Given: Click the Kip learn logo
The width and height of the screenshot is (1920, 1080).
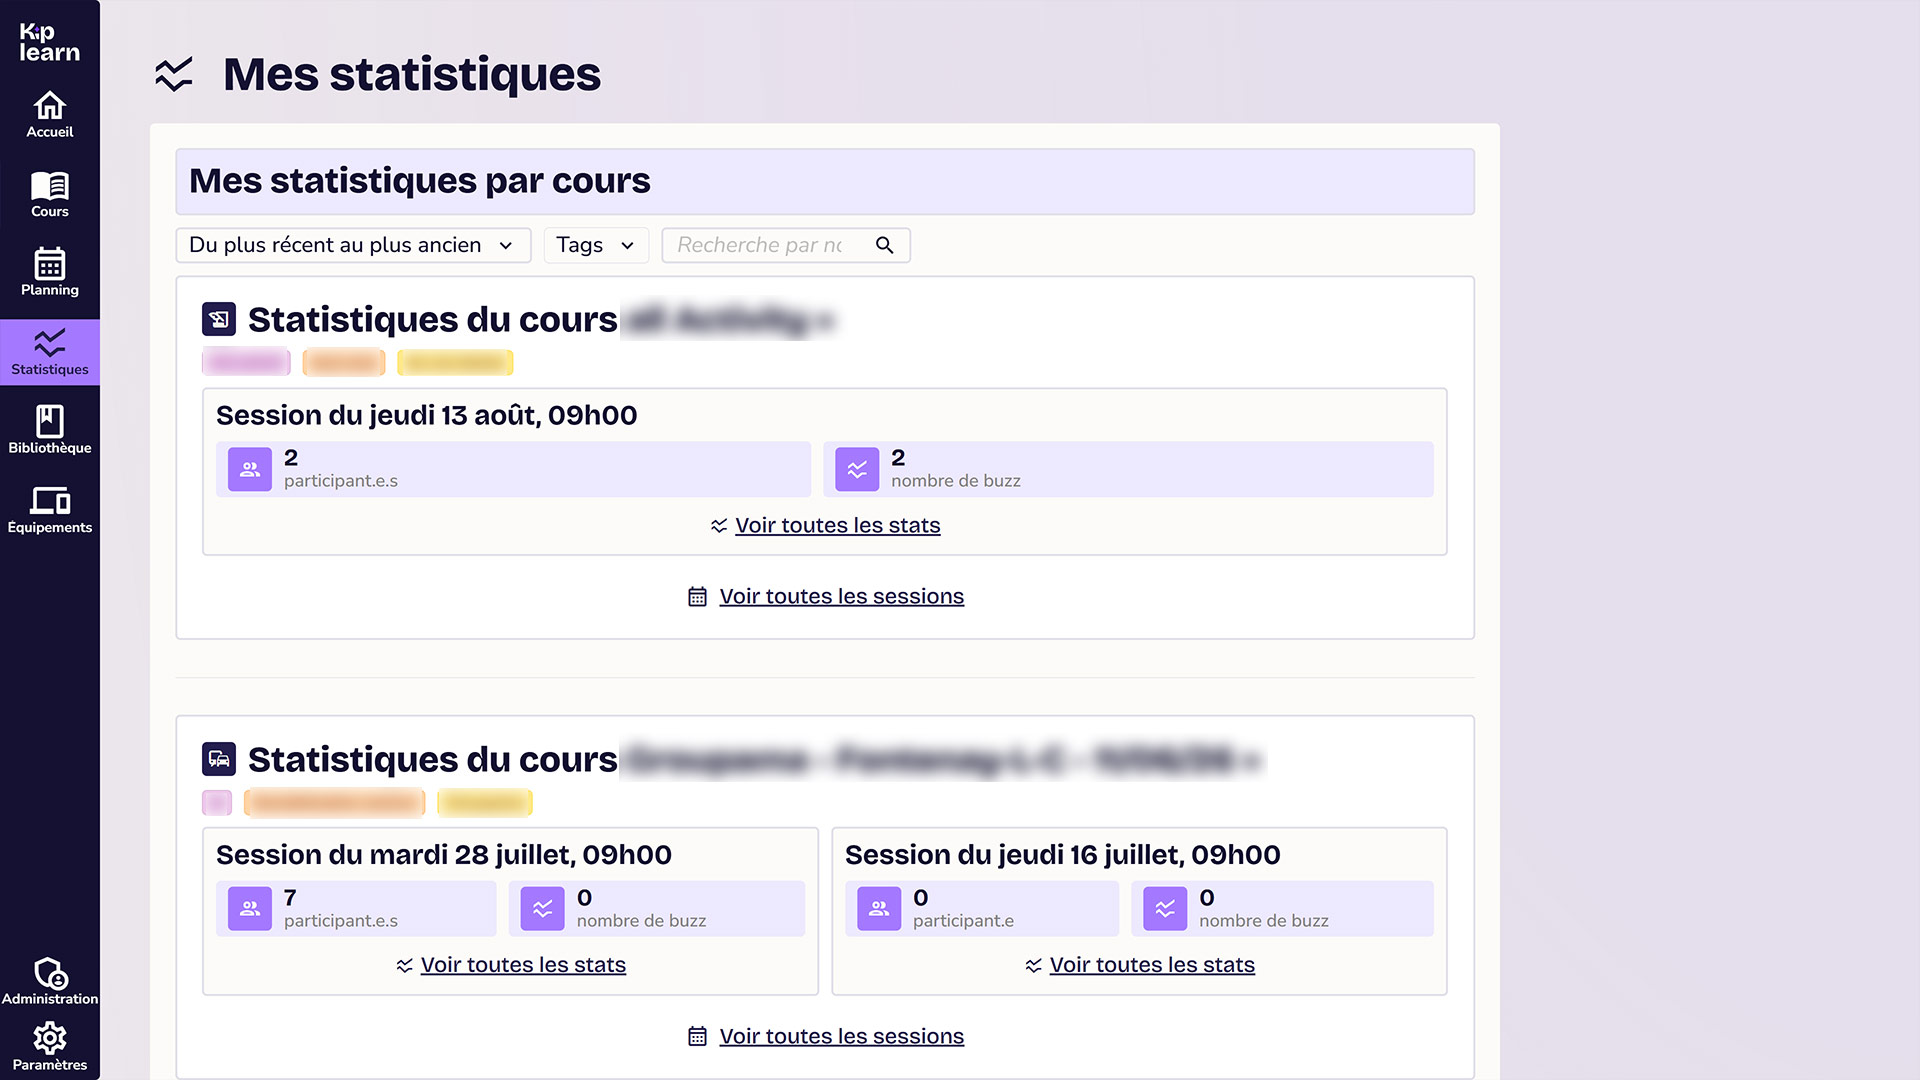Looking at the screenshot, I should click(49, 43).
